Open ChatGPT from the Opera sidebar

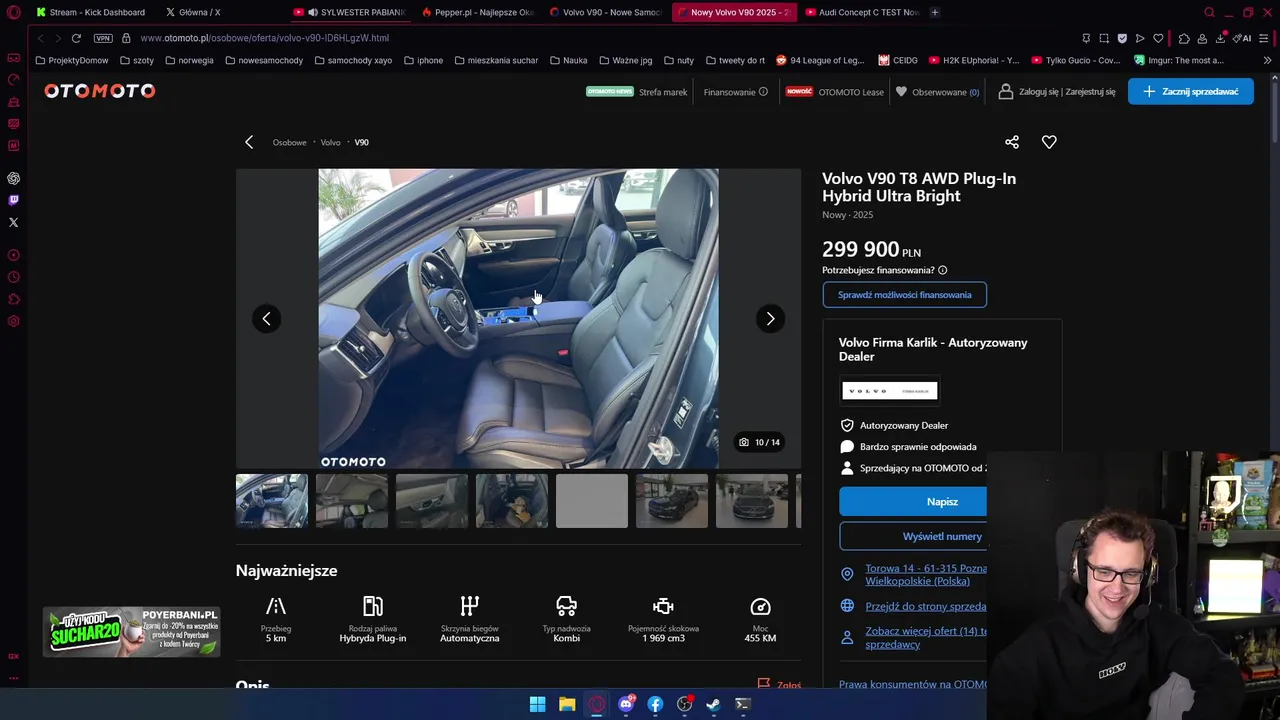point(13,178)
